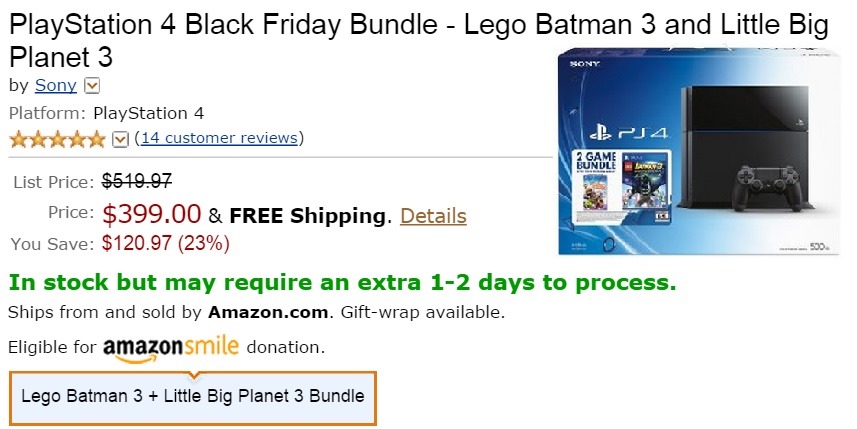Click the $399.00 price
The height and width of the screenshot is (429, 857).
pos(152,214)
